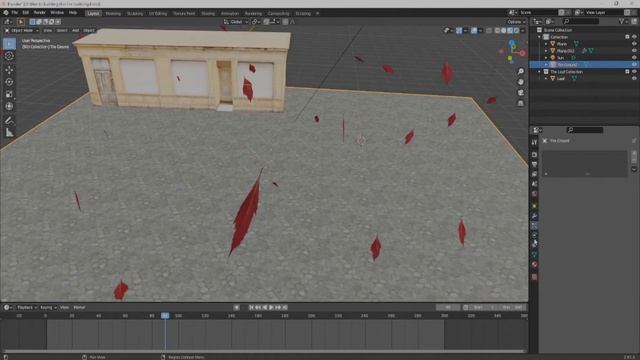
Task: Play the animation forward
Action: [271, 307]
